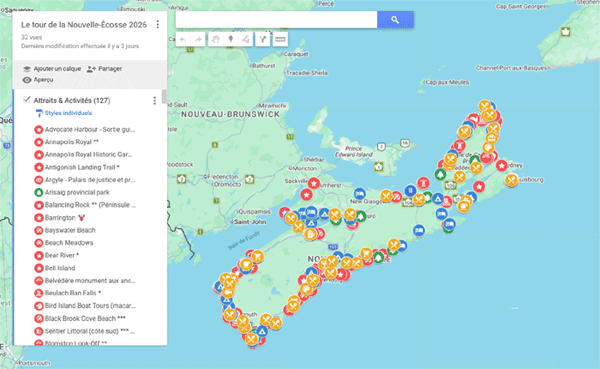Screen dimensions: 600x369
Task: Select the measure distances ruler tool
Action: point(280,39)
